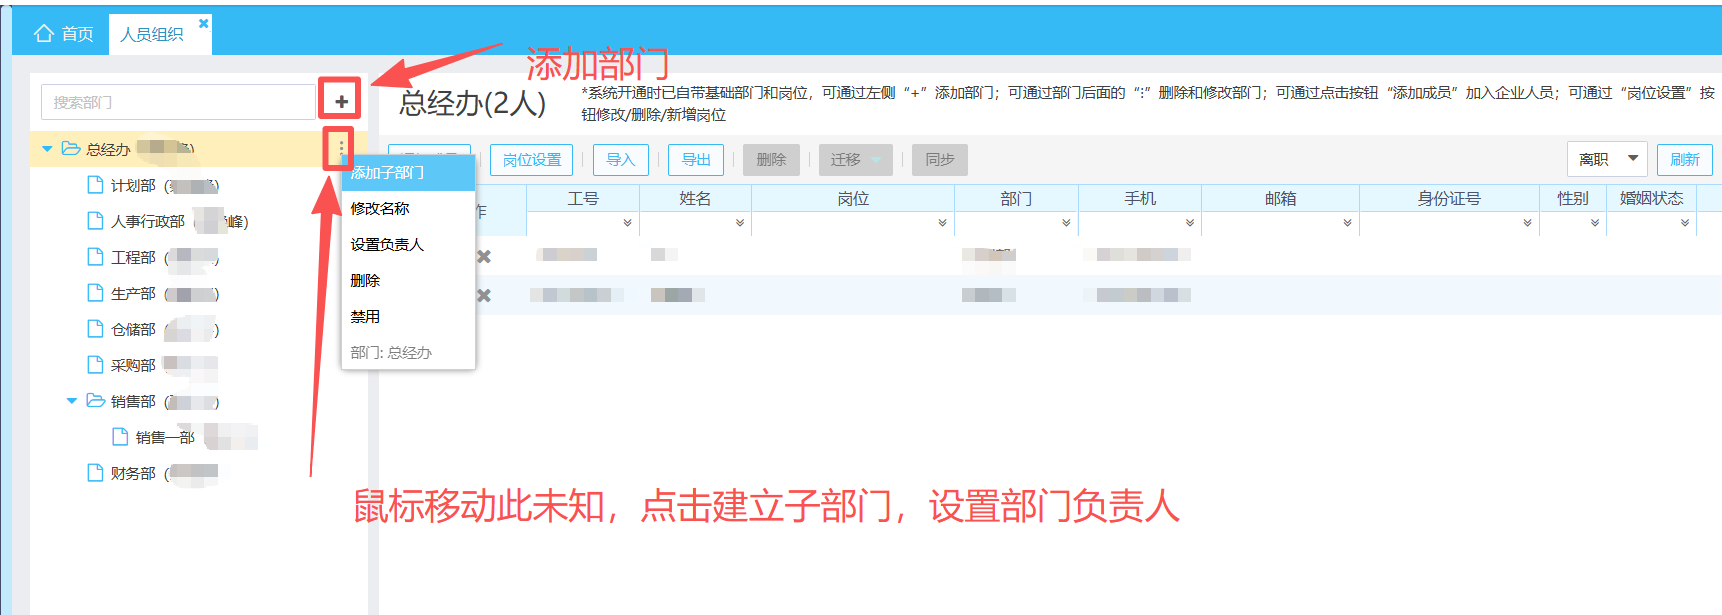Viewport: 1722px width, 615px height.
Task: Open the 部门 column filter chevron
Action: (x=1066, y=223)
